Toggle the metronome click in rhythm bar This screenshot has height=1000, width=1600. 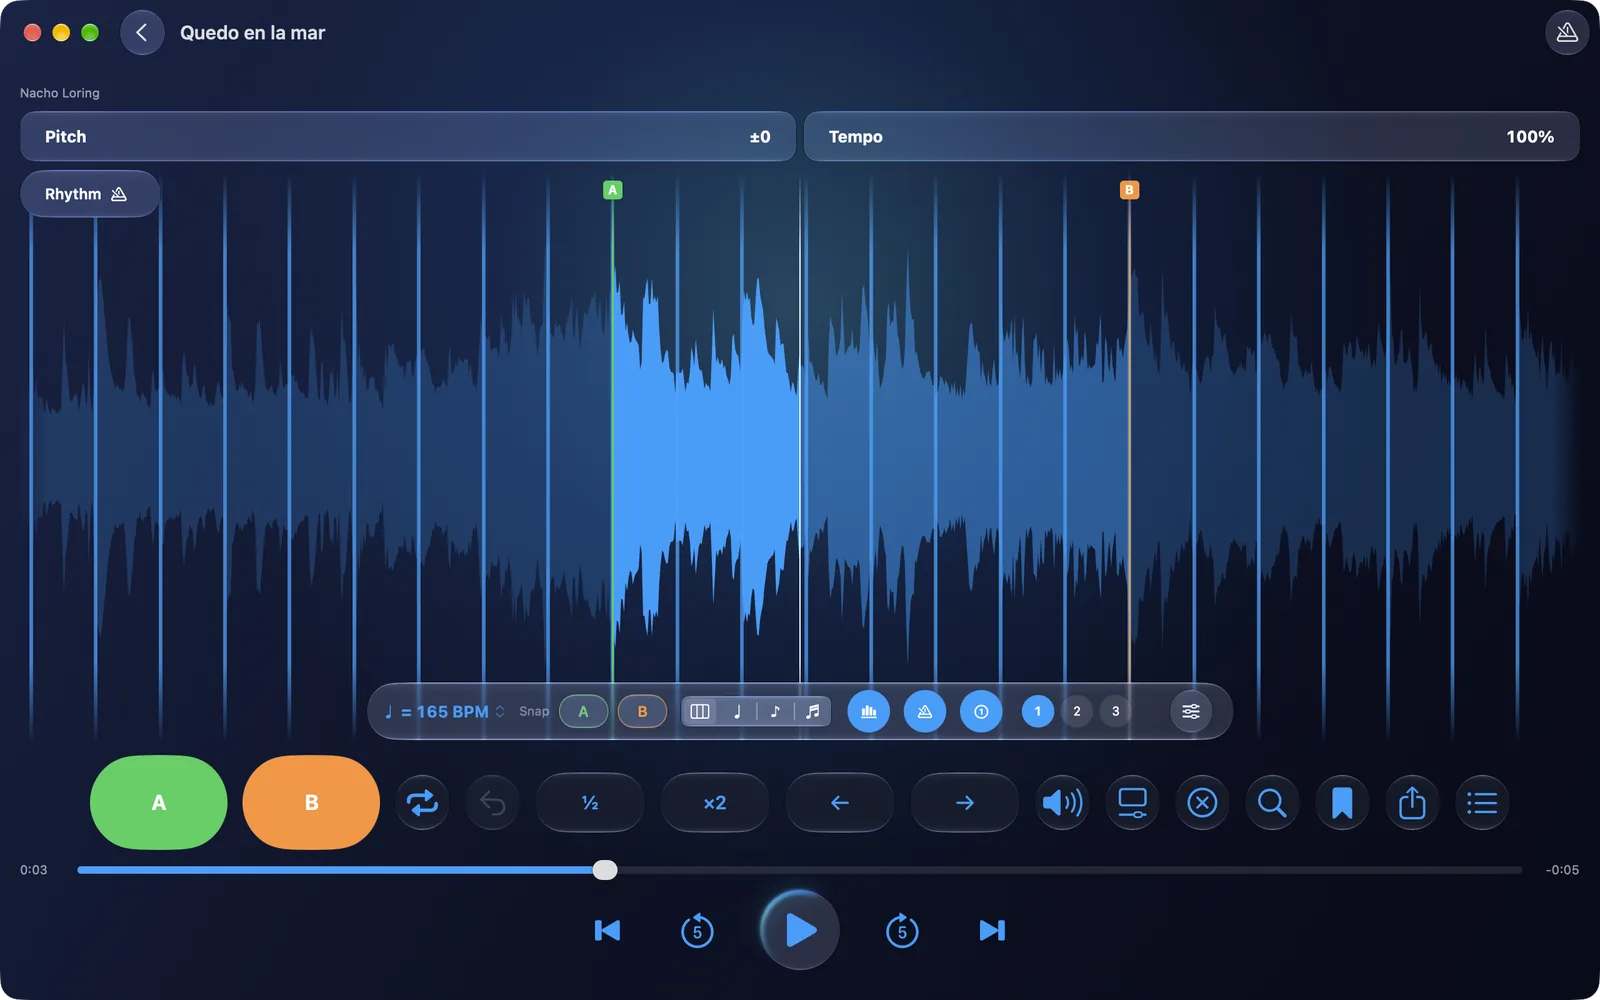pyautogui.click(x=925, y=711)
